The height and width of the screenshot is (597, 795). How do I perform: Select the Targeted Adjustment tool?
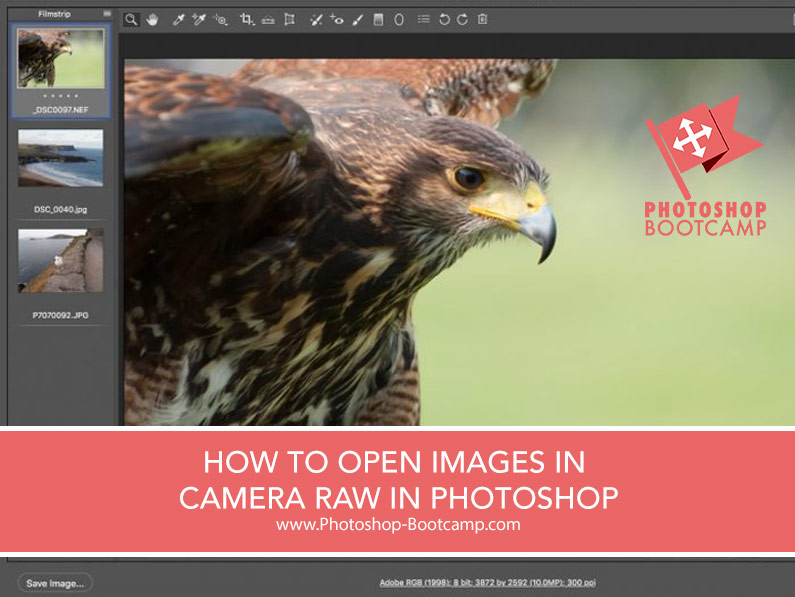pos(220,20)
